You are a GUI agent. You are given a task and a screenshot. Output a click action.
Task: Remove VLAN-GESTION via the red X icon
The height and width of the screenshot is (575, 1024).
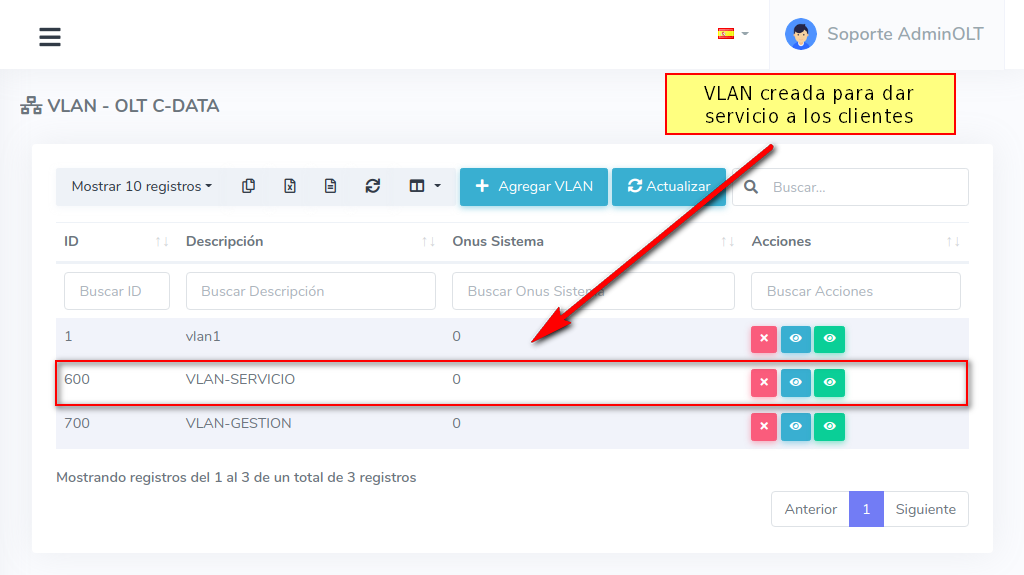(x=764, y=427)
